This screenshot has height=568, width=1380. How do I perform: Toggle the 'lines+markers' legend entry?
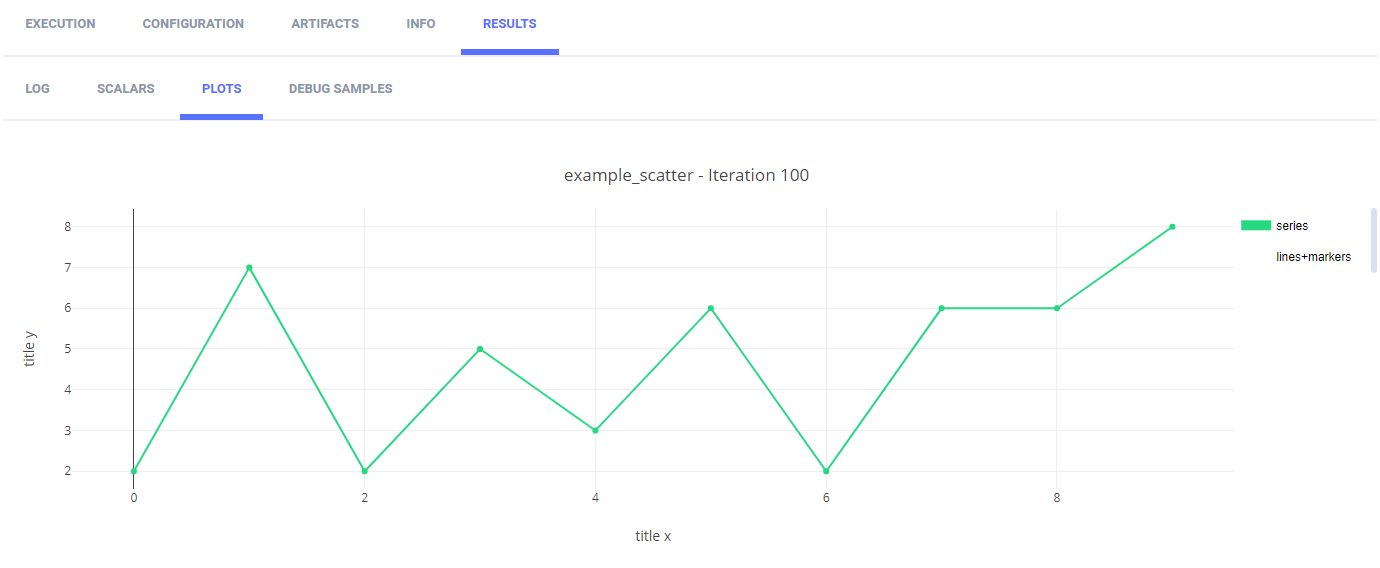click(x=1313, y=257)
